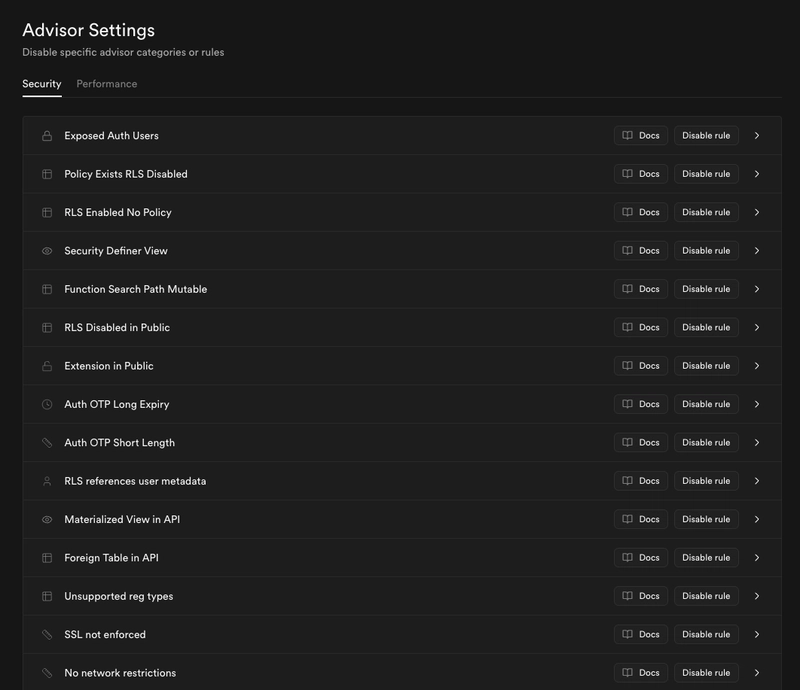Screen dimensions: 800x690
Task: Expand the Exposed Auth Users row chevron
Action: (x=757, y=136)
